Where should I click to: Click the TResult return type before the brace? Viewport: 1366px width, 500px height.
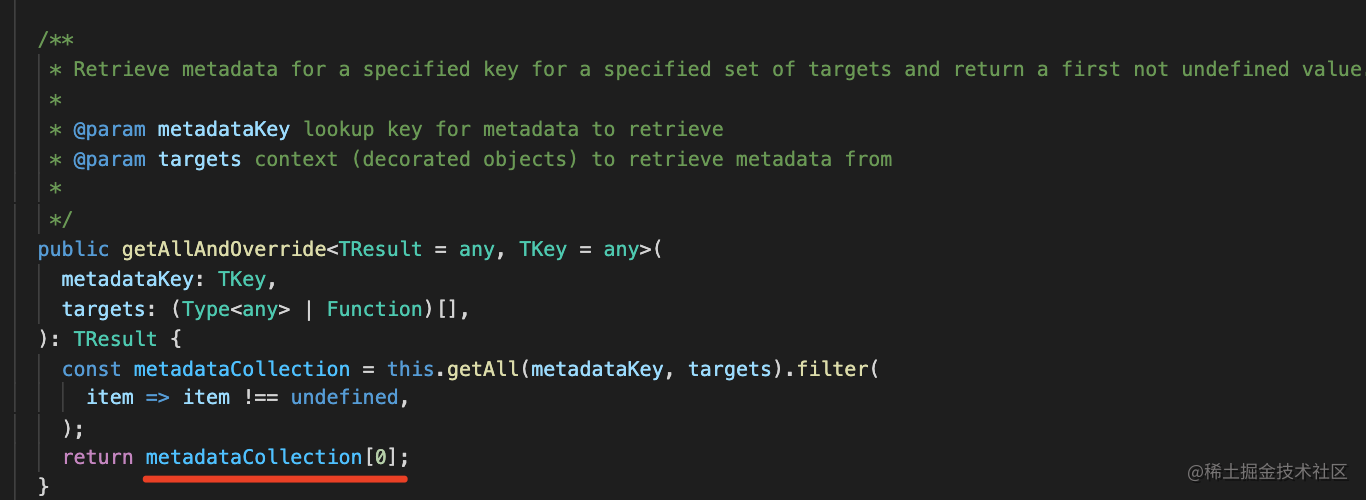(x=115, y=339)
